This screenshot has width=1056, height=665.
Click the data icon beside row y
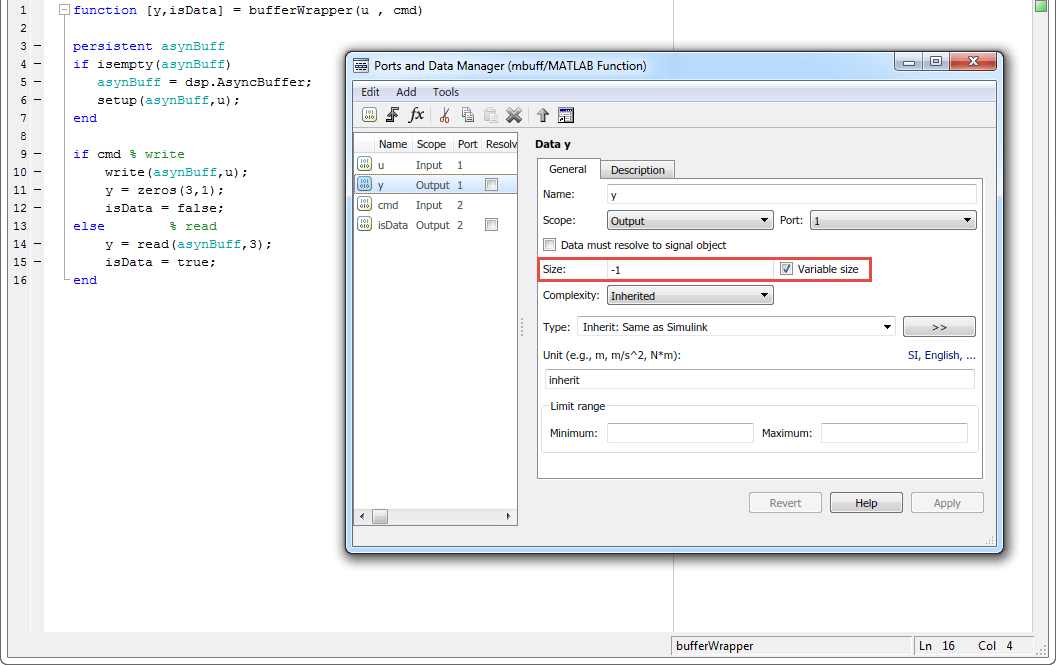[x=364, y=184]
